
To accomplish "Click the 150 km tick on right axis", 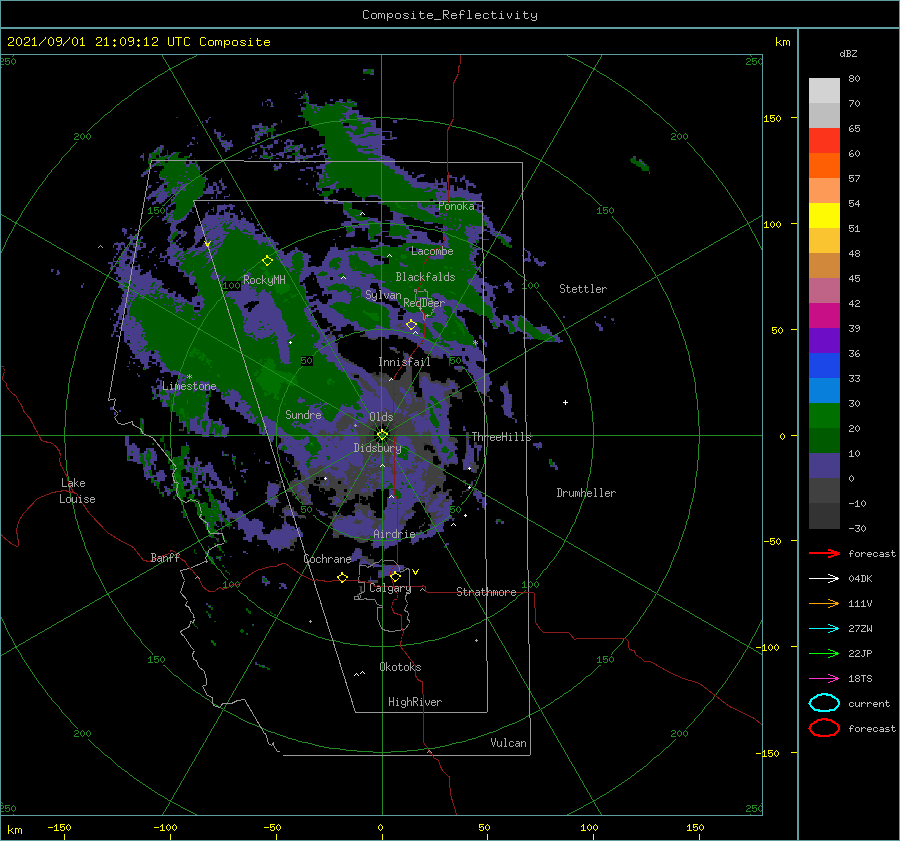I will [772, 118].
